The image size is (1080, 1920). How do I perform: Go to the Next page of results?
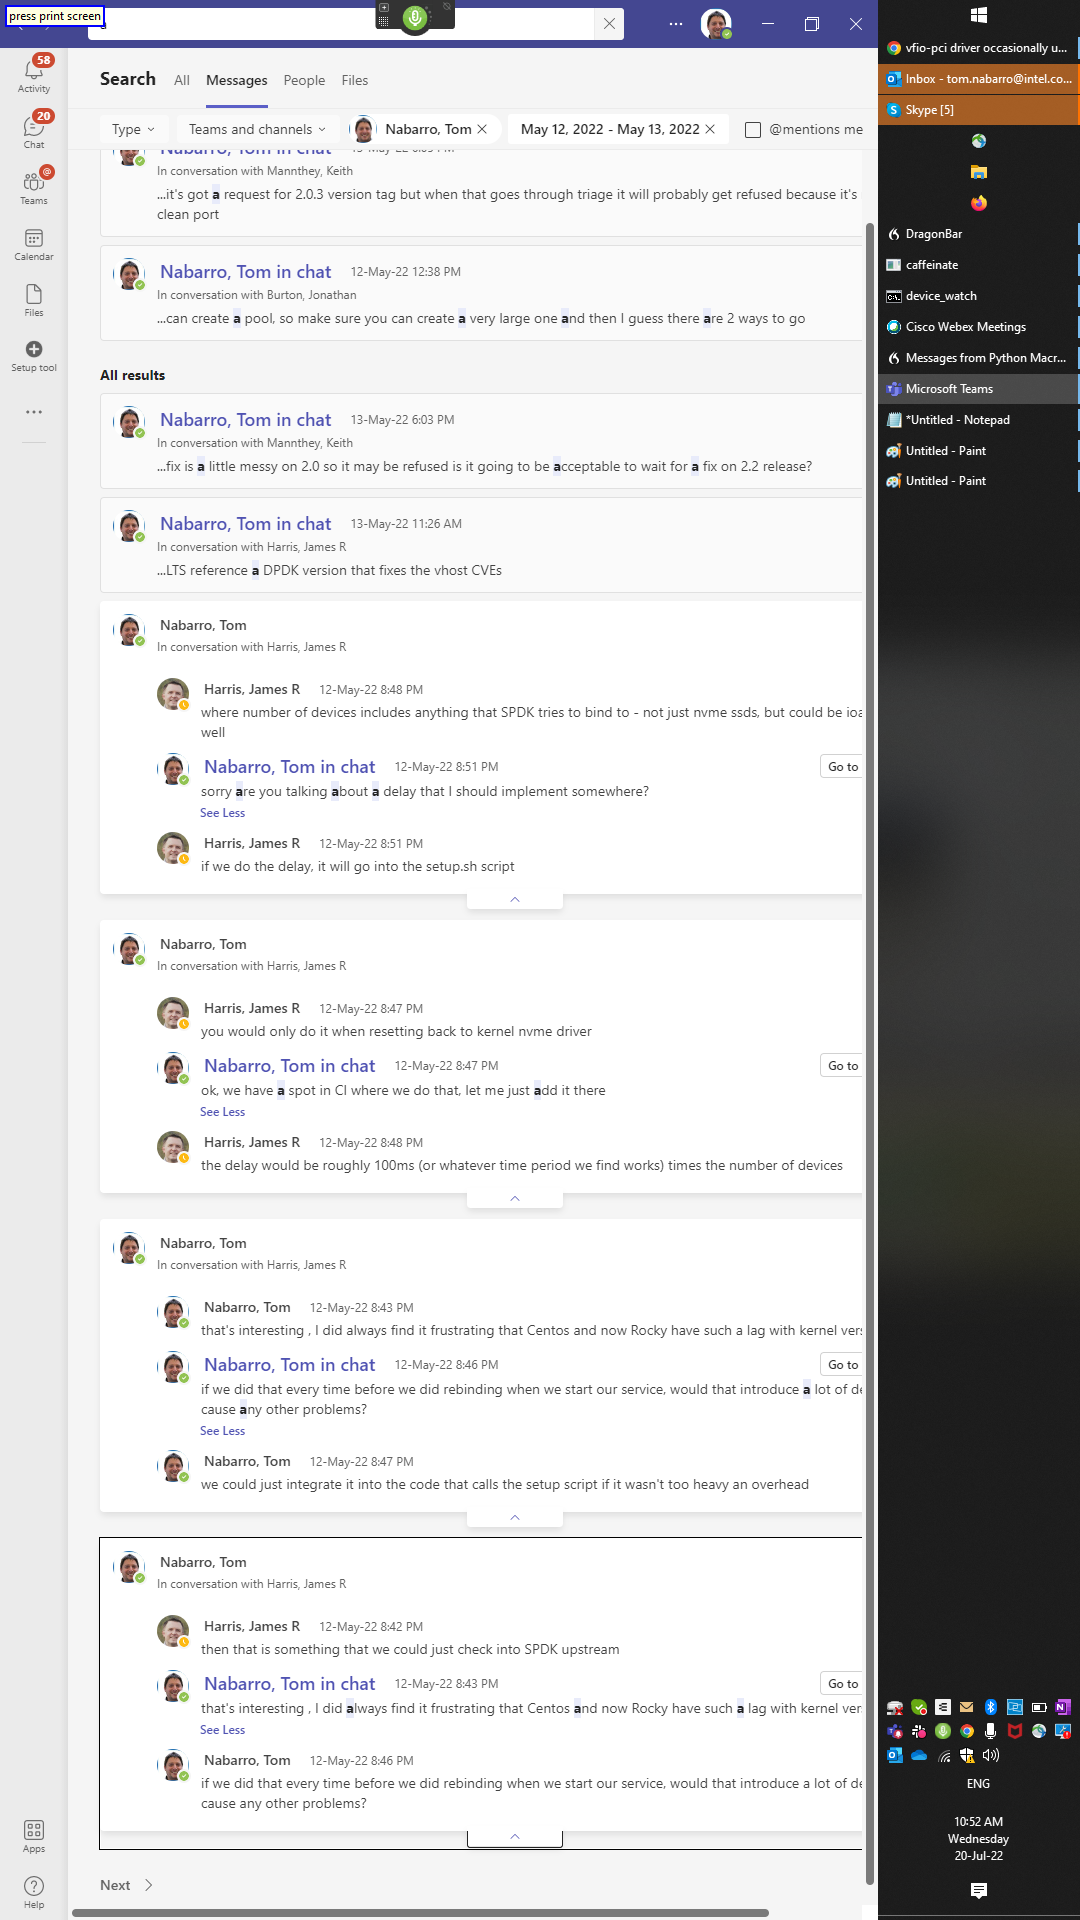point(115,1884)
